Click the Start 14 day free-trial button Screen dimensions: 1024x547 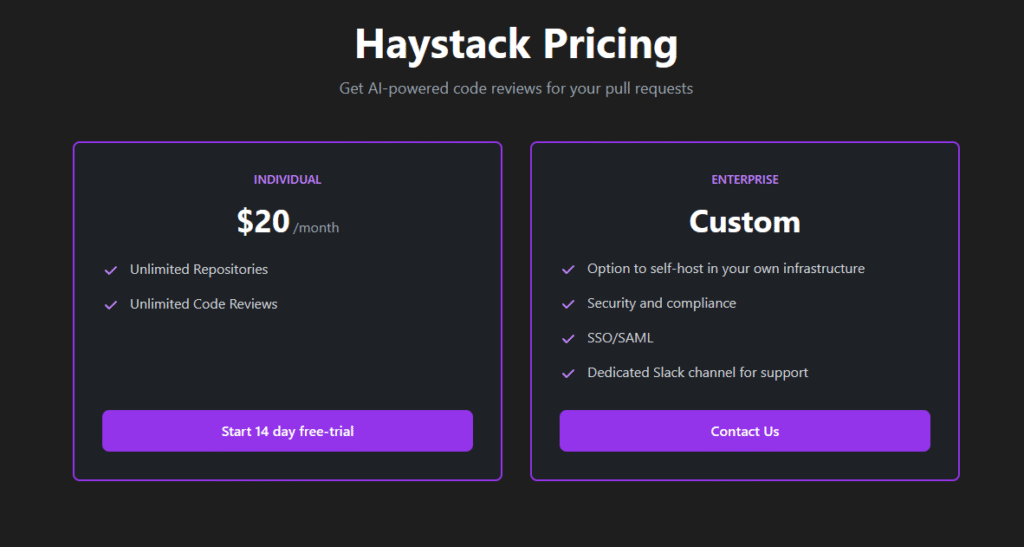pos(287,431)
